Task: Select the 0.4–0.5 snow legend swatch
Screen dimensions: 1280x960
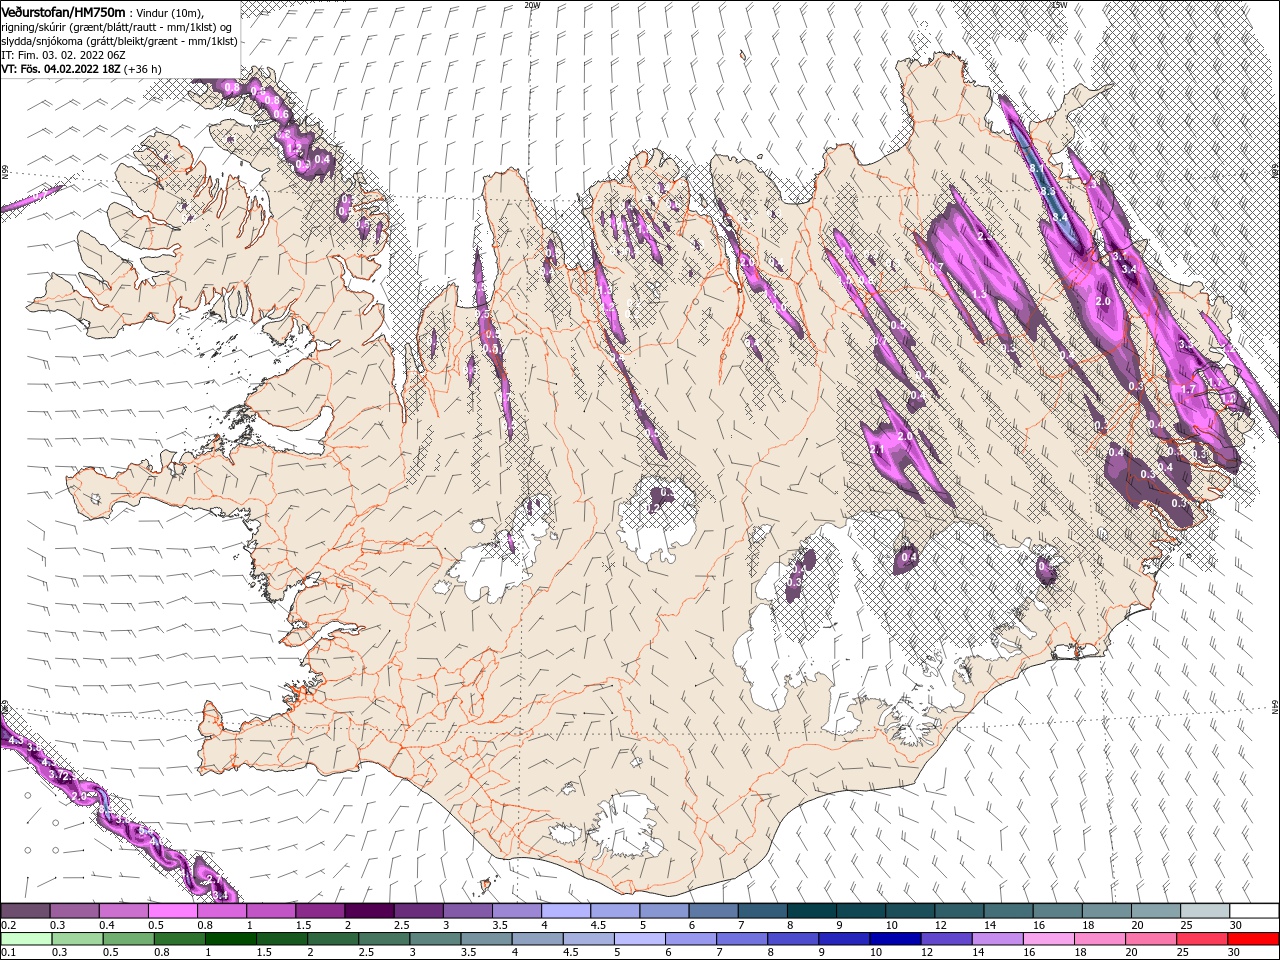Action: [x=124, y=911]
